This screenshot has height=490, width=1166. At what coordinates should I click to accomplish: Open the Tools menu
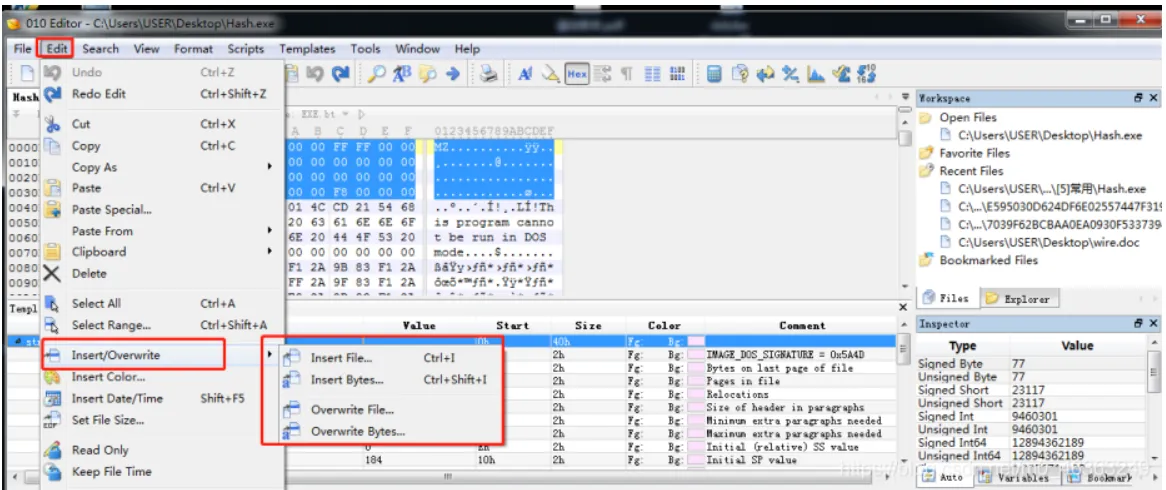click(365, 49)
